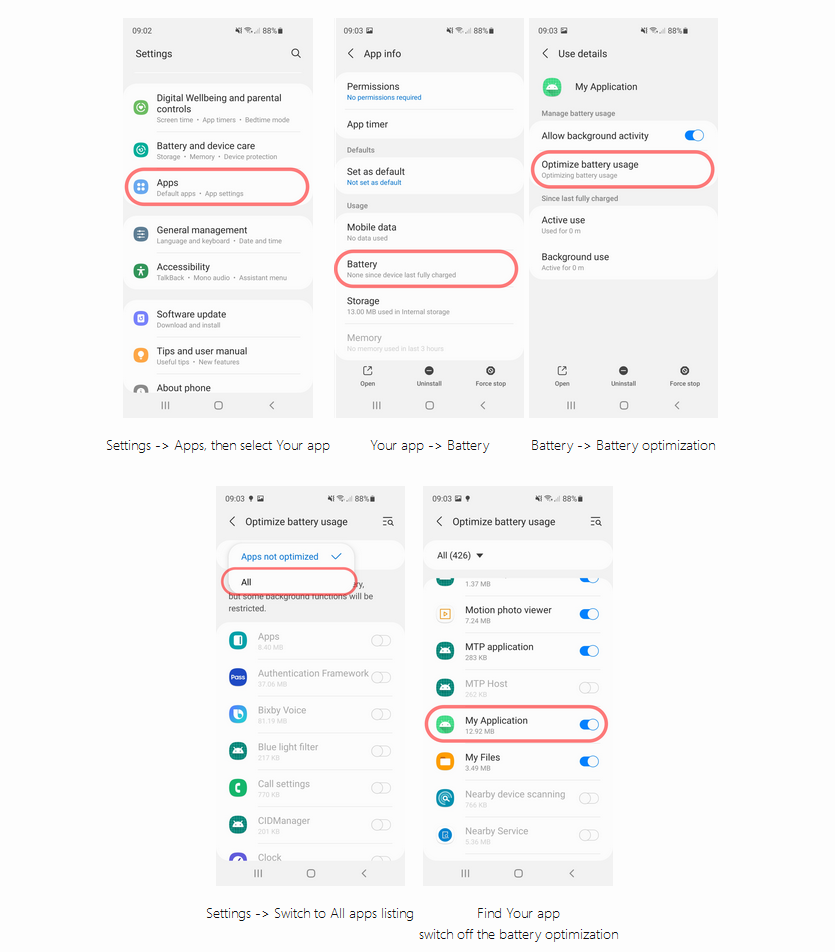This screenshot has height=952, width=835.
Task: Toggle Nearby device scanning switch
Action: pos(589,798)
